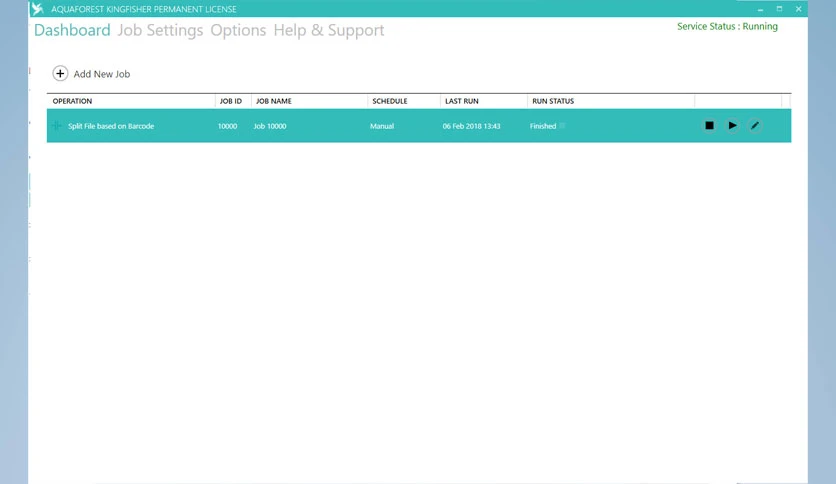Image resolution: width=836 pixels, height=484 pixels.
Task: Click the '06 Feb 2018 13:43' last run cell
Action: point(471,126)
